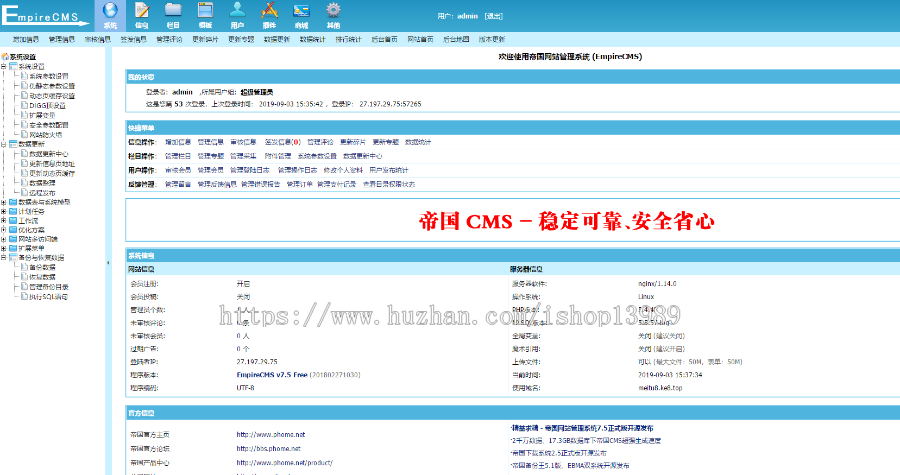
Task: Click the EmpireCMS logo
Action: click(x=45, y=15)
